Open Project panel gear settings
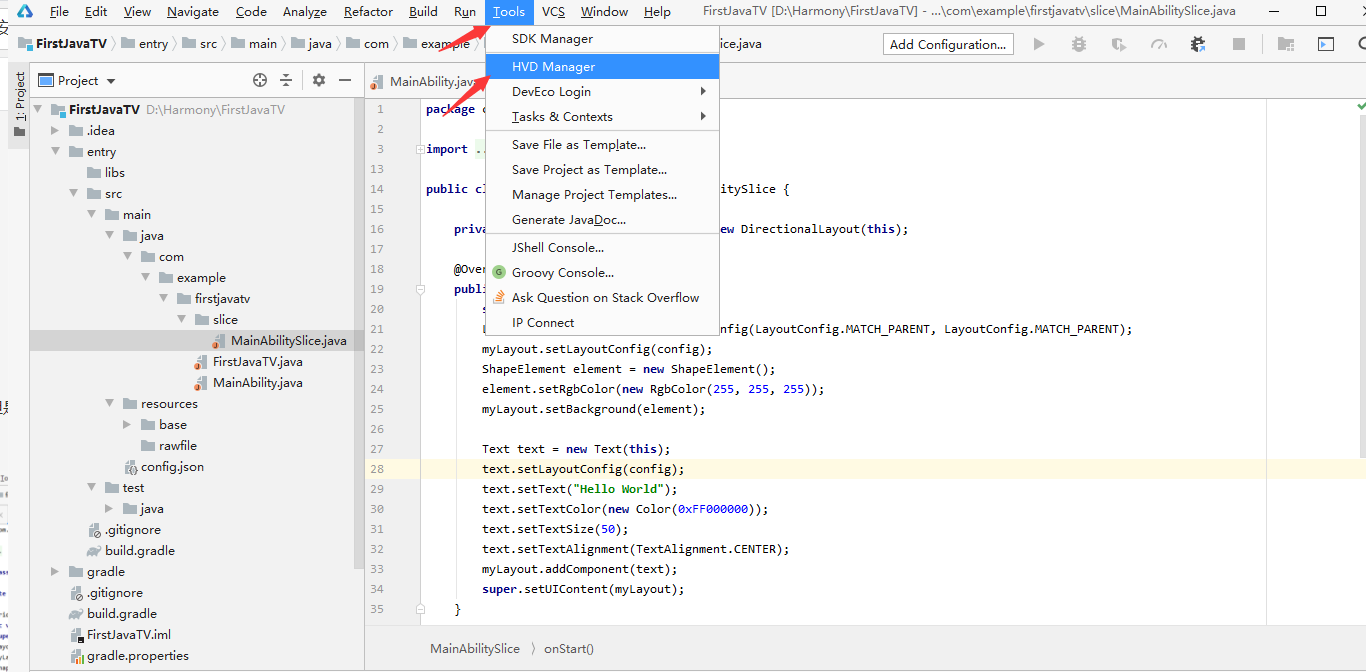Viewport: 1366px width, 672px height. (x=319, y=80)
